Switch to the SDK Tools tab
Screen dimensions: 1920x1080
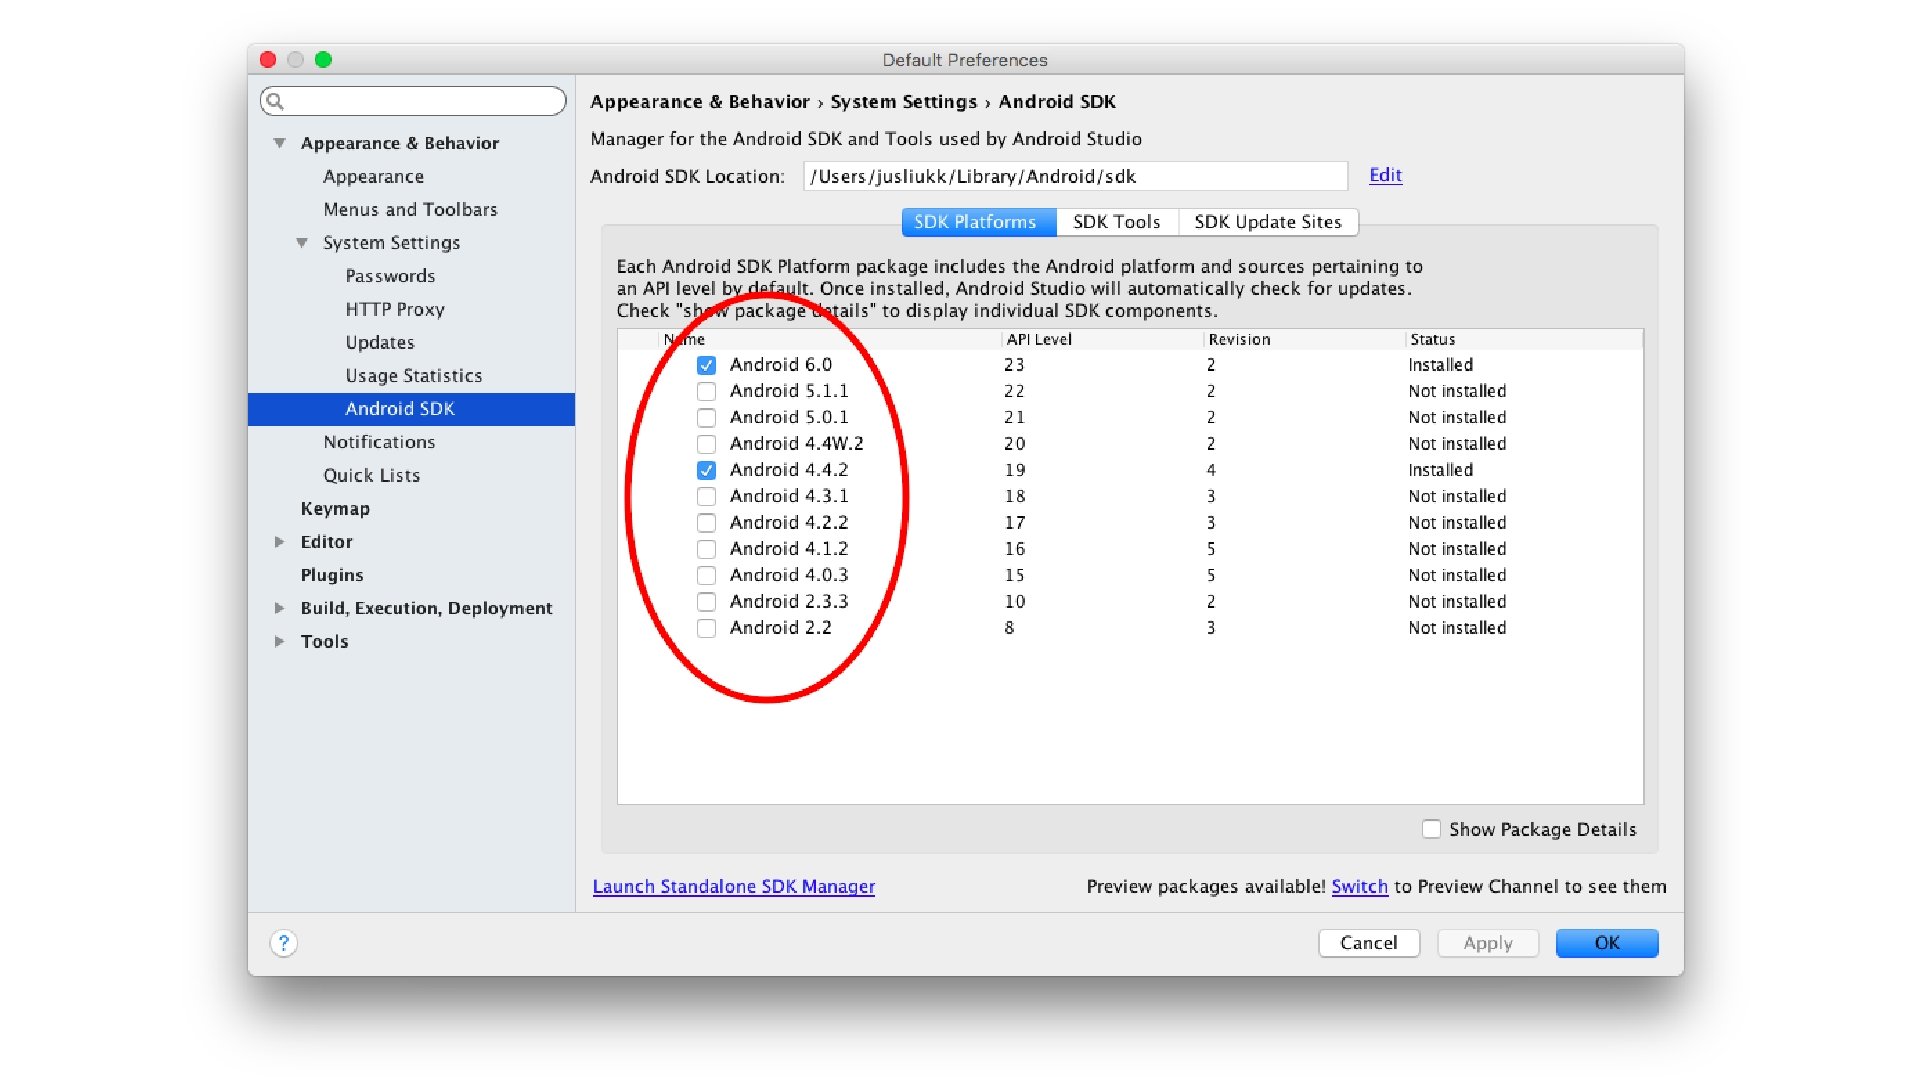1116,222
